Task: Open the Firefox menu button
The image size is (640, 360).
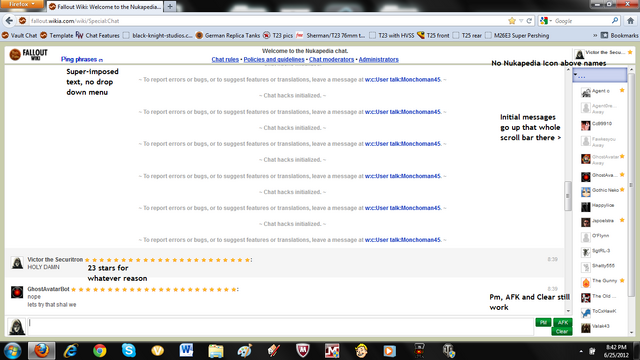Action: 22,4
